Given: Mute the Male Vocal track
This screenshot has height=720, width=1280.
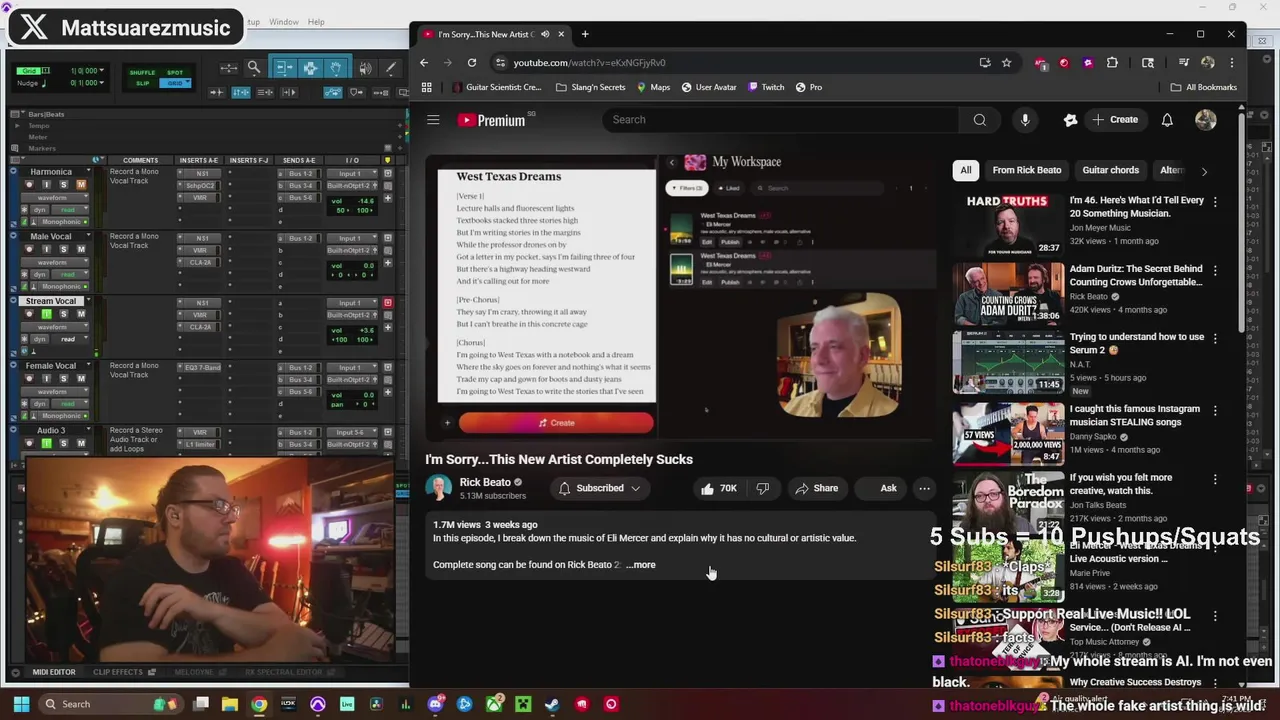Looking at the screenshot, I should pos(81,249).
